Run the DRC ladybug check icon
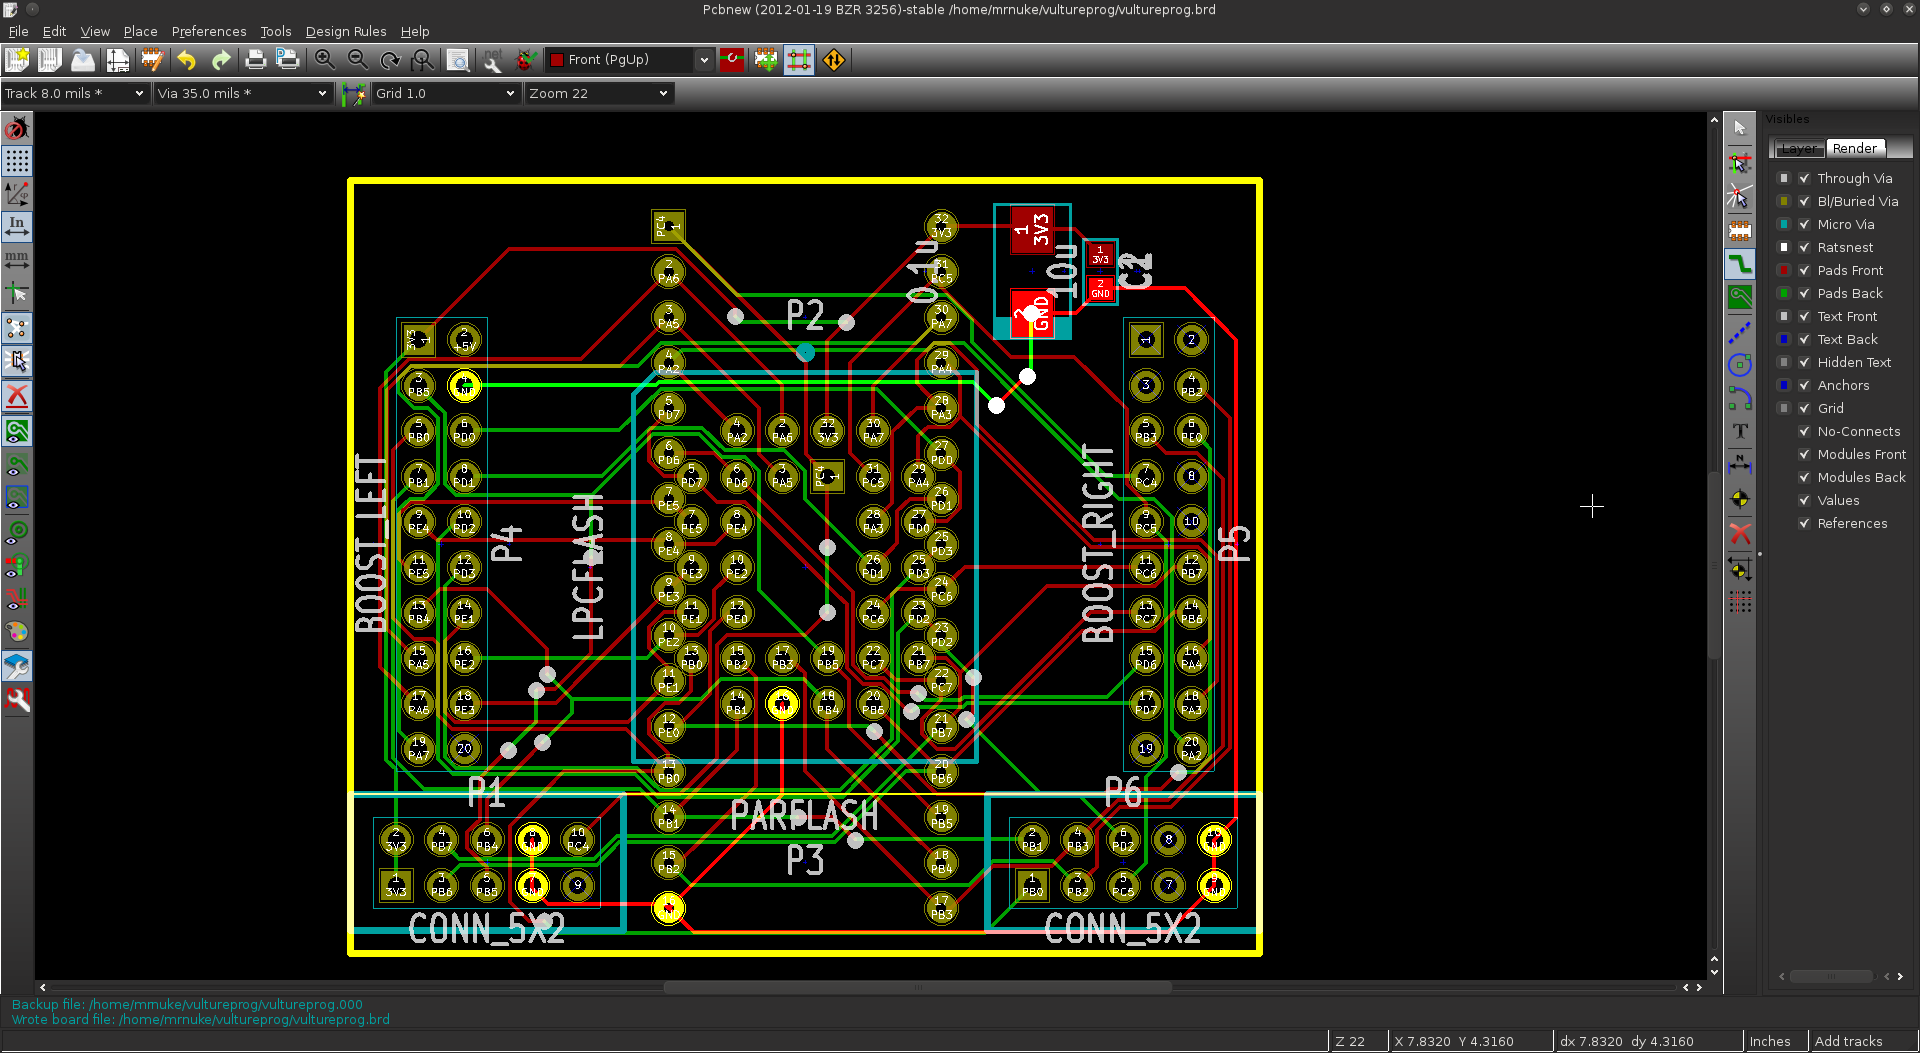 click(x=525, y=60)
